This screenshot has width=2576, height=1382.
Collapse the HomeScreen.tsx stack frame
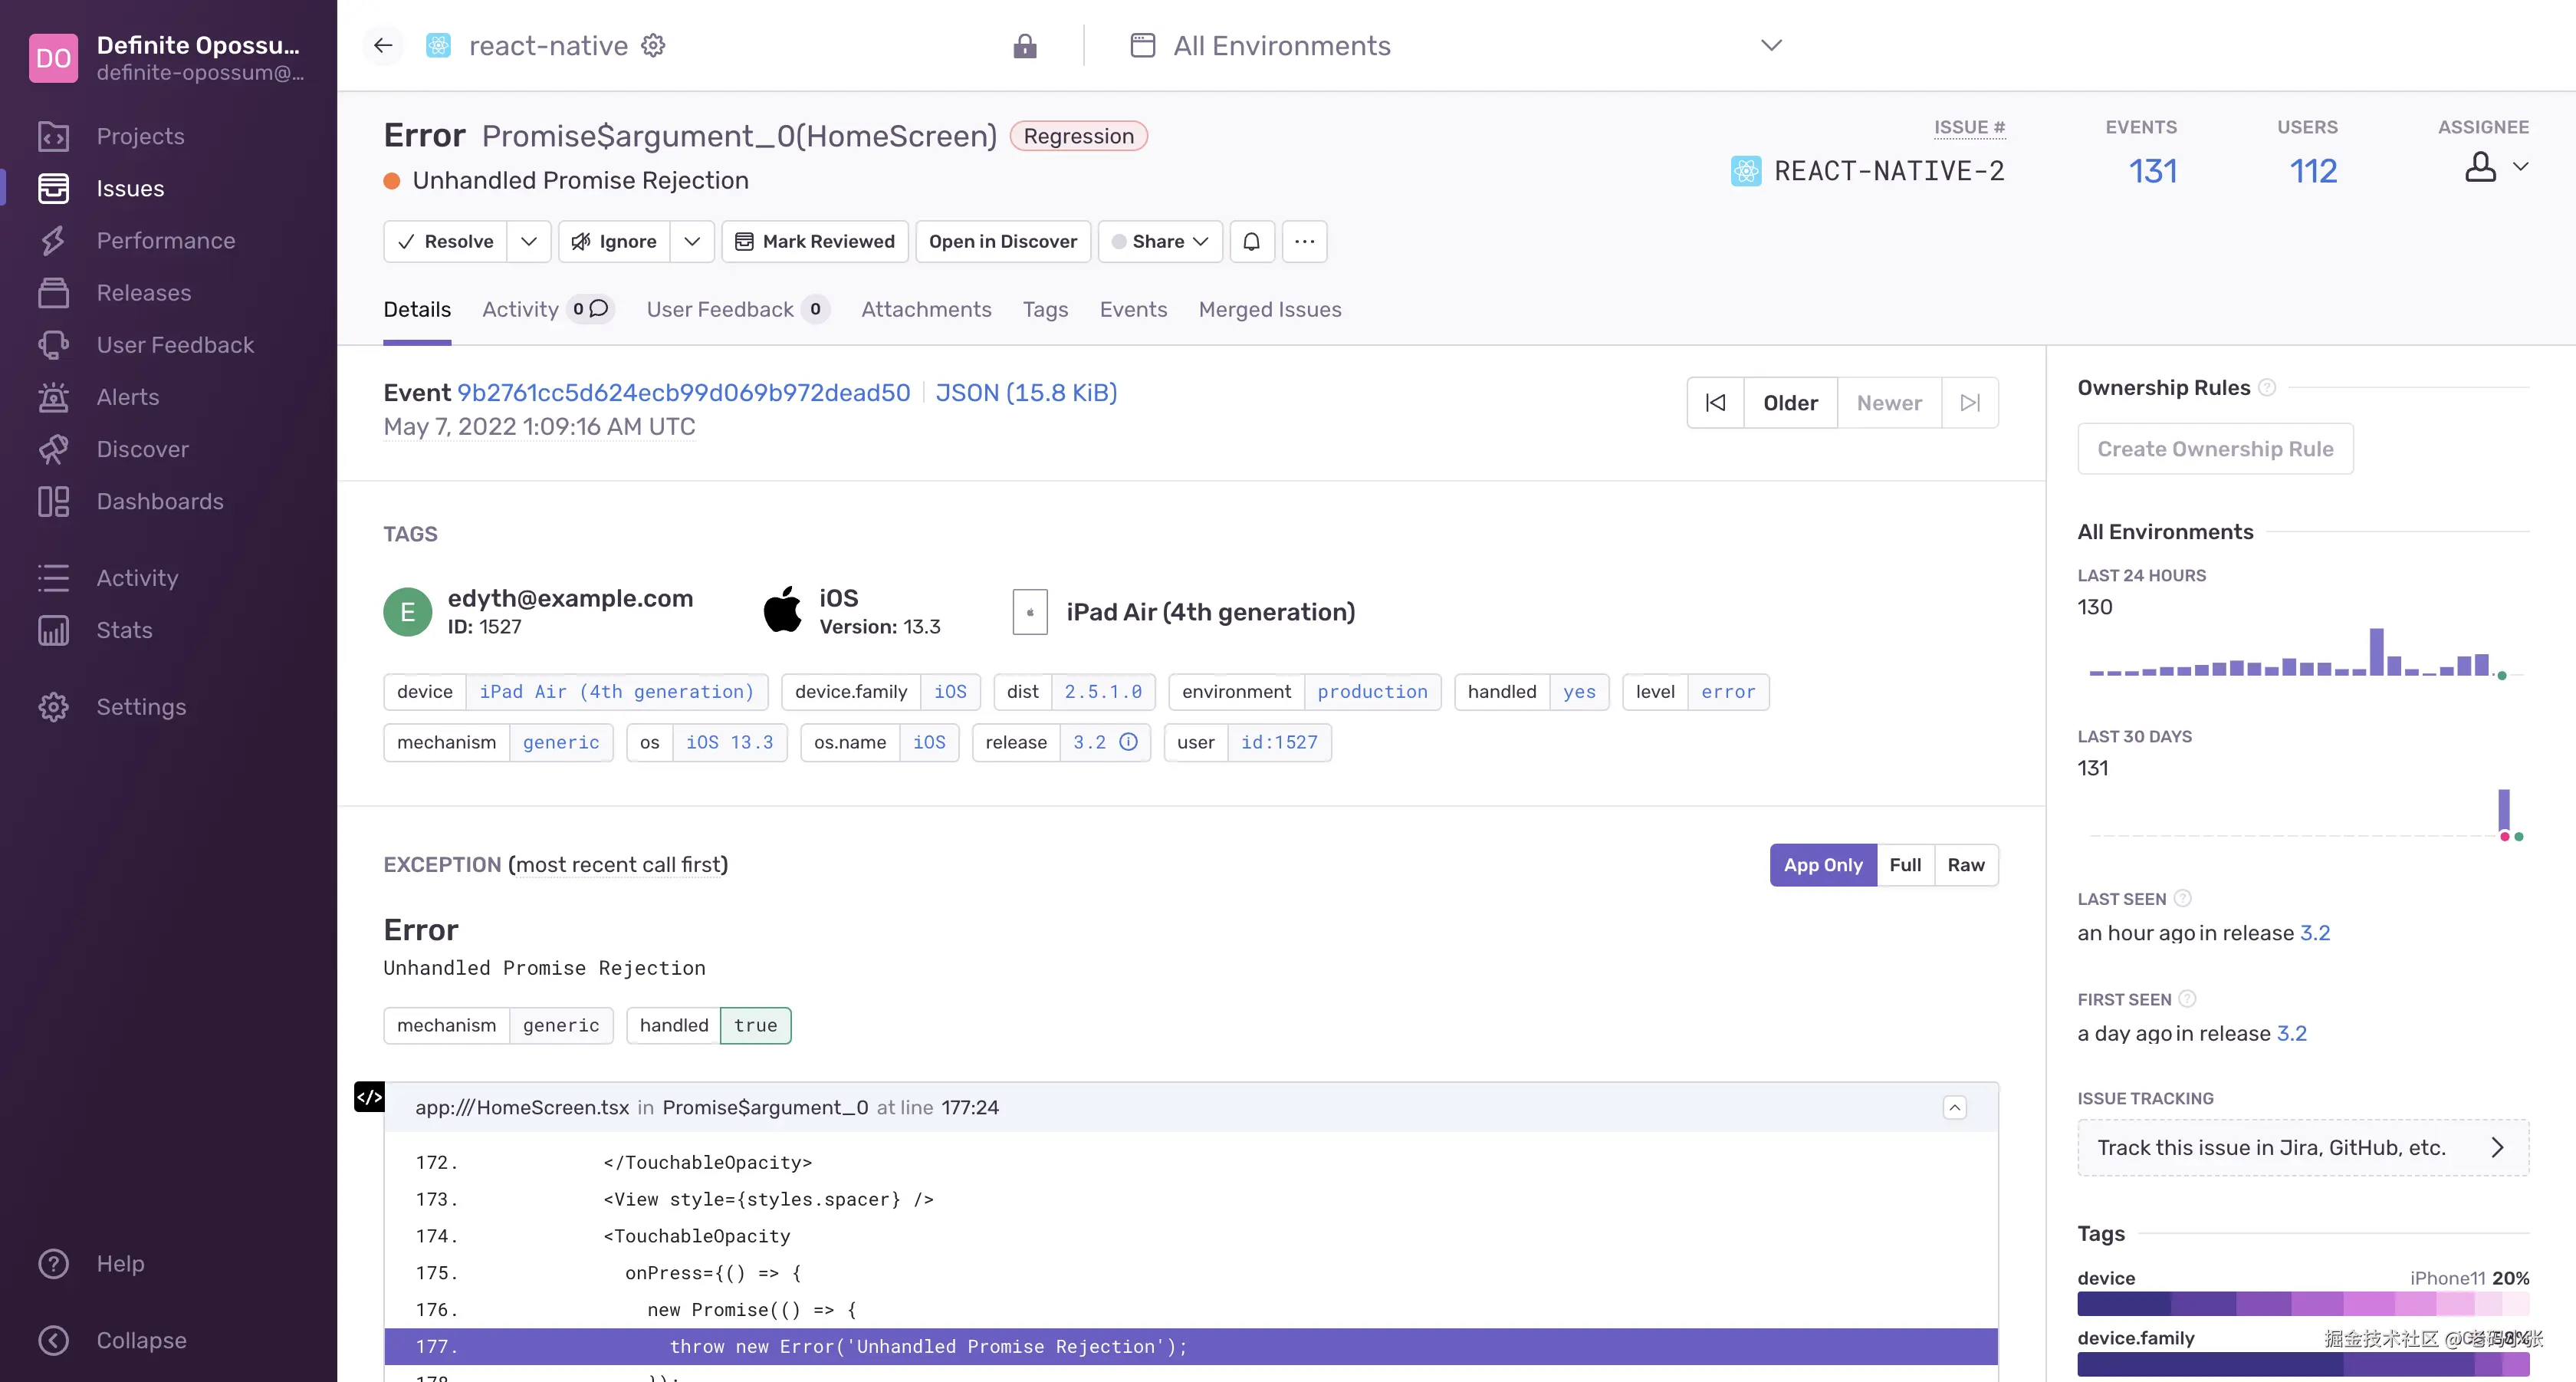click(1954, 1107)
